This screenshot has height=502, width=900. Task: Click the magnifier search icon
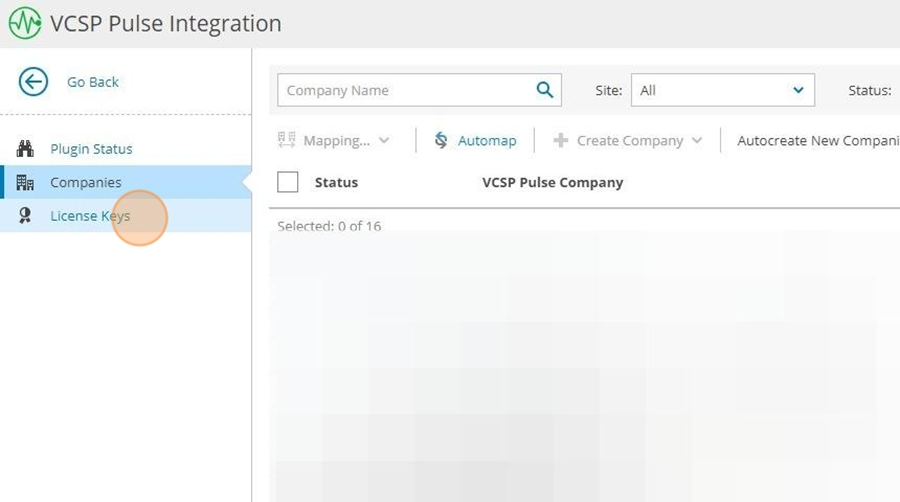pyautogui.click(x=545, y=90)
